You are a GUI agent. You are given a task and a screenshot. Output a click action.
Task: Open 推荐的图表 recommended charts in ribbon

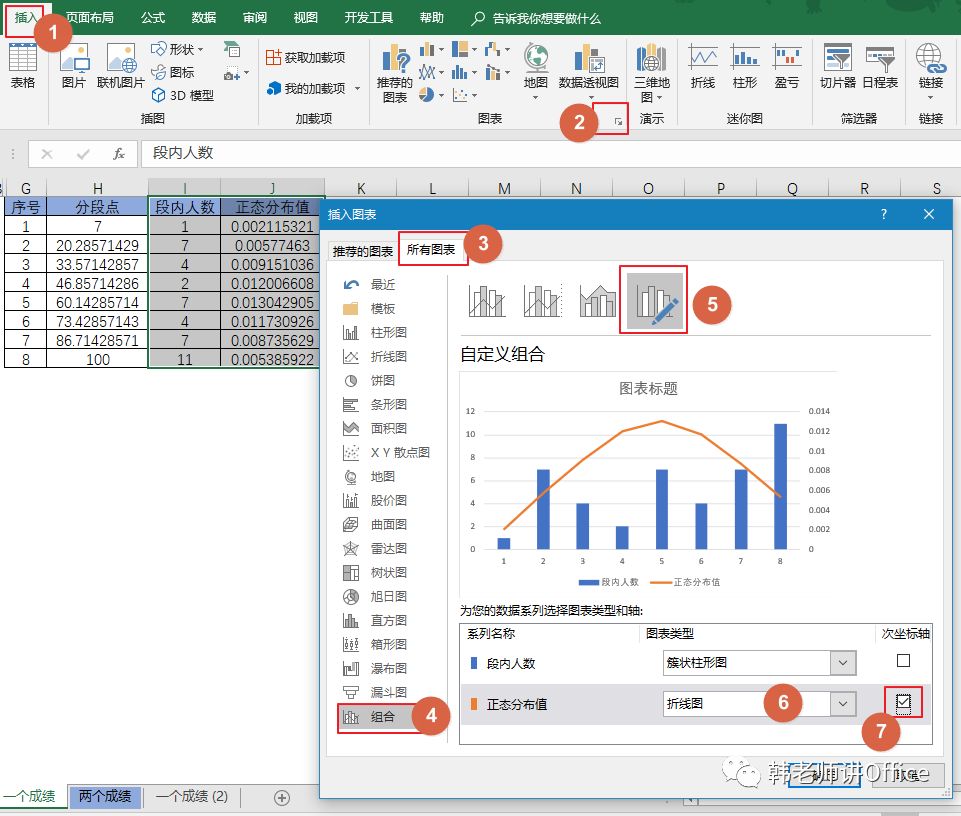[x=395, y=72]
